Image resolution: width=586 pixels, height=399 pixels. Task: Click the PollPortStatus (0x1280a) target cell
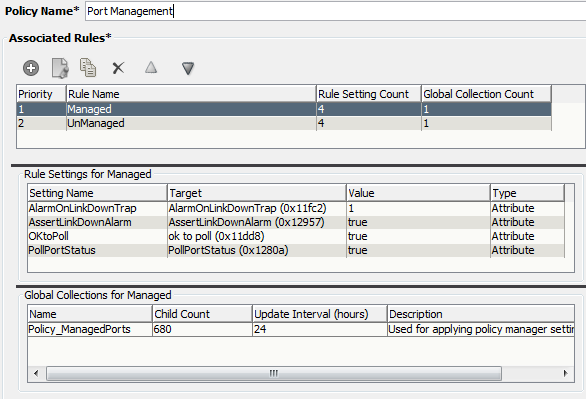(x=256, y=250)
